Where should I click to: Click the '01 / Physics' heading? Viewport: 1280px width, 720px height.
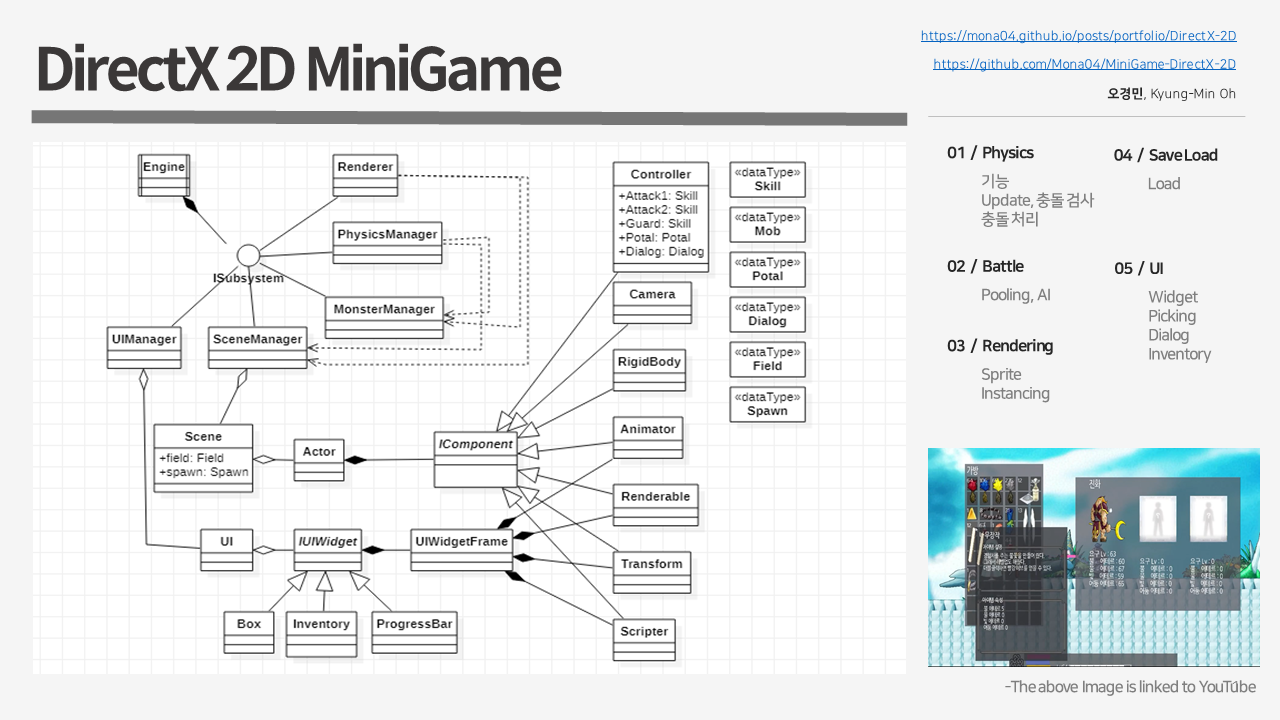tap(990, 153)
